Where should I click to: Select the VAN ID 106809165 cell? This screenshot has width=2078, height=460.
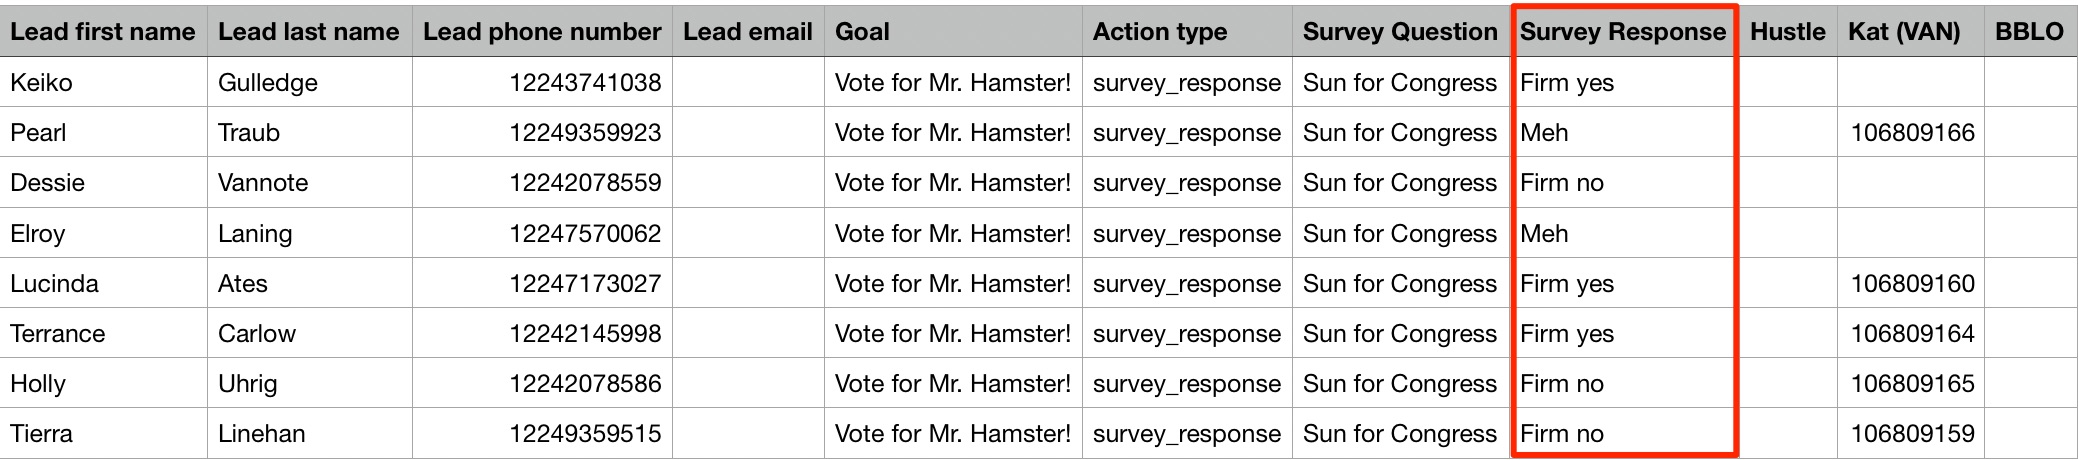point(1911,383)
